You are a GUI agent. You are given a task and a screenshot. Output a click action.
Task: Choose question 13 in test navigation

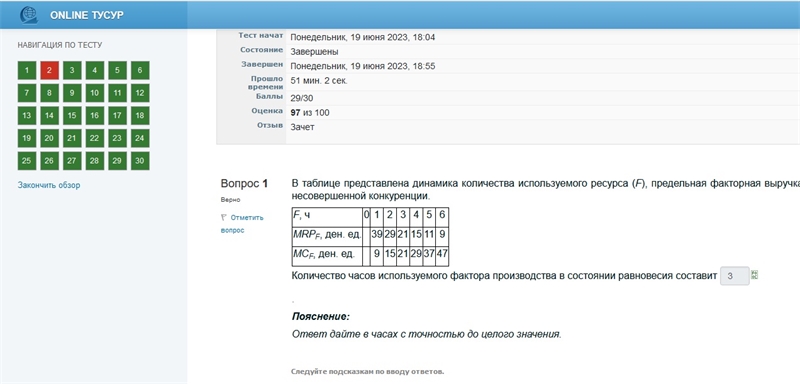[27, 116]
